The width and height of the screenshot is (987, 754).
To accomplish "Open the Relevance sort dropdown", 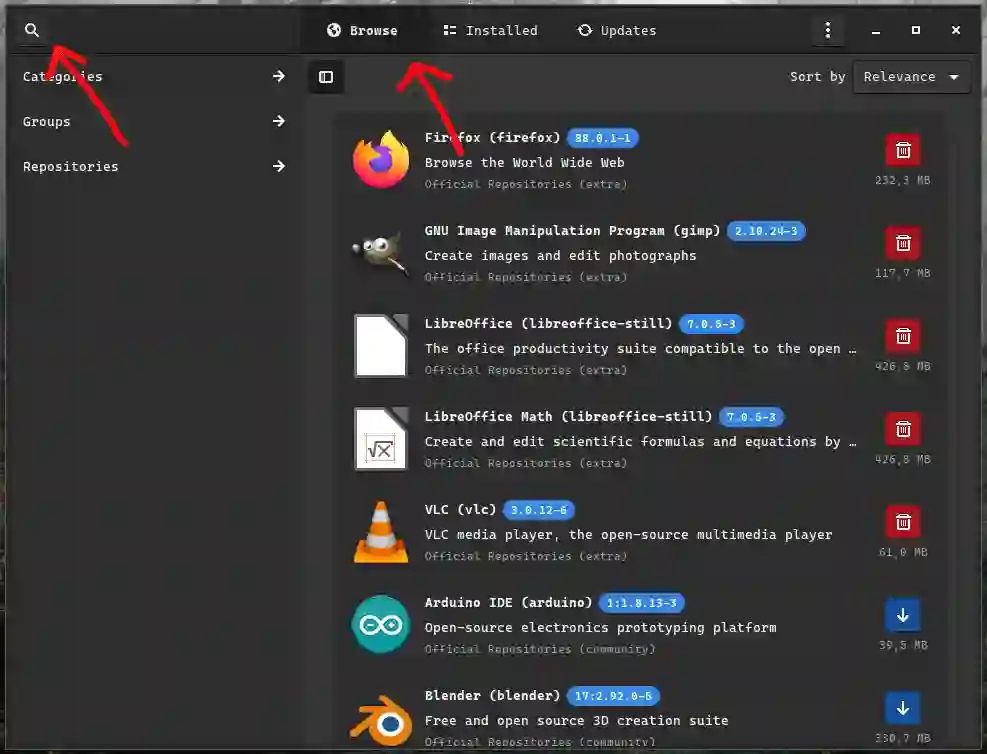I will tap(911, 77).
